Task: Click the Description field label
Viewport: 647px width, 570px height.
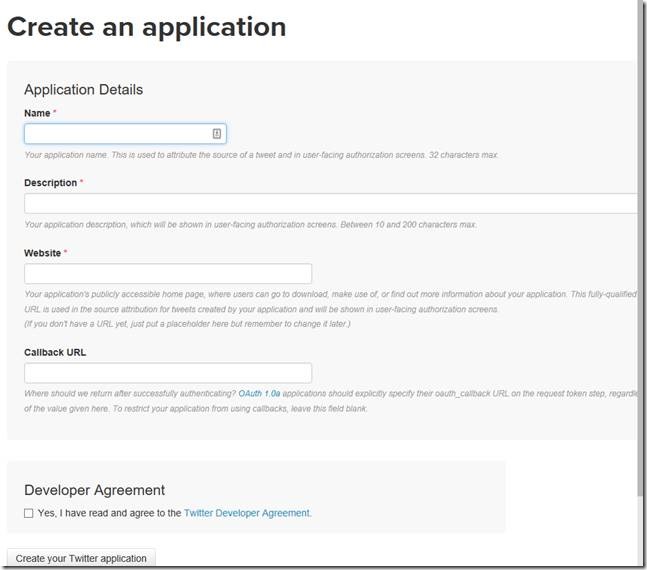Action: pyautogui.click(x=50, y=183)
